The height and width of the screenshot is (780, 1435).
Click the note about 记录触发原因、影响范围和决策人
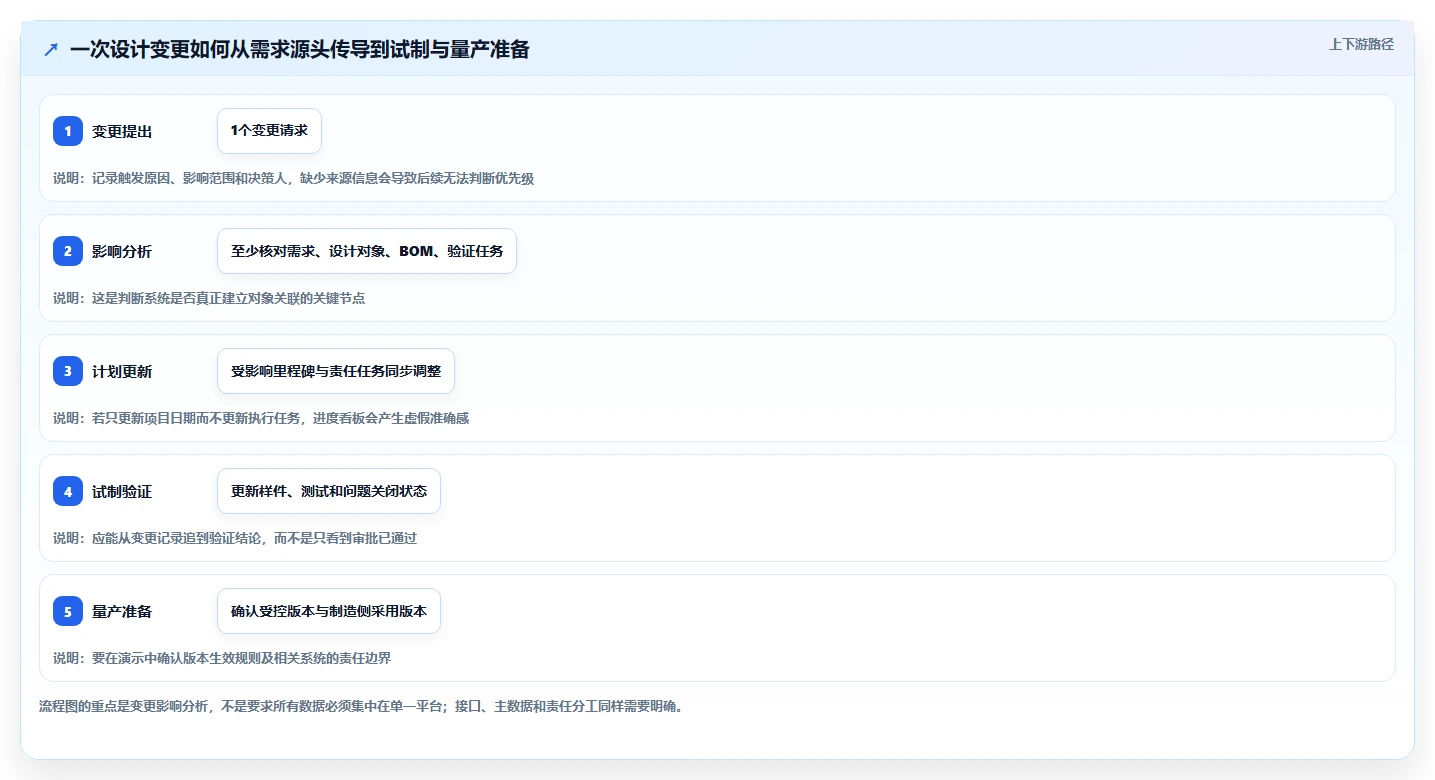tap(294, 178)
